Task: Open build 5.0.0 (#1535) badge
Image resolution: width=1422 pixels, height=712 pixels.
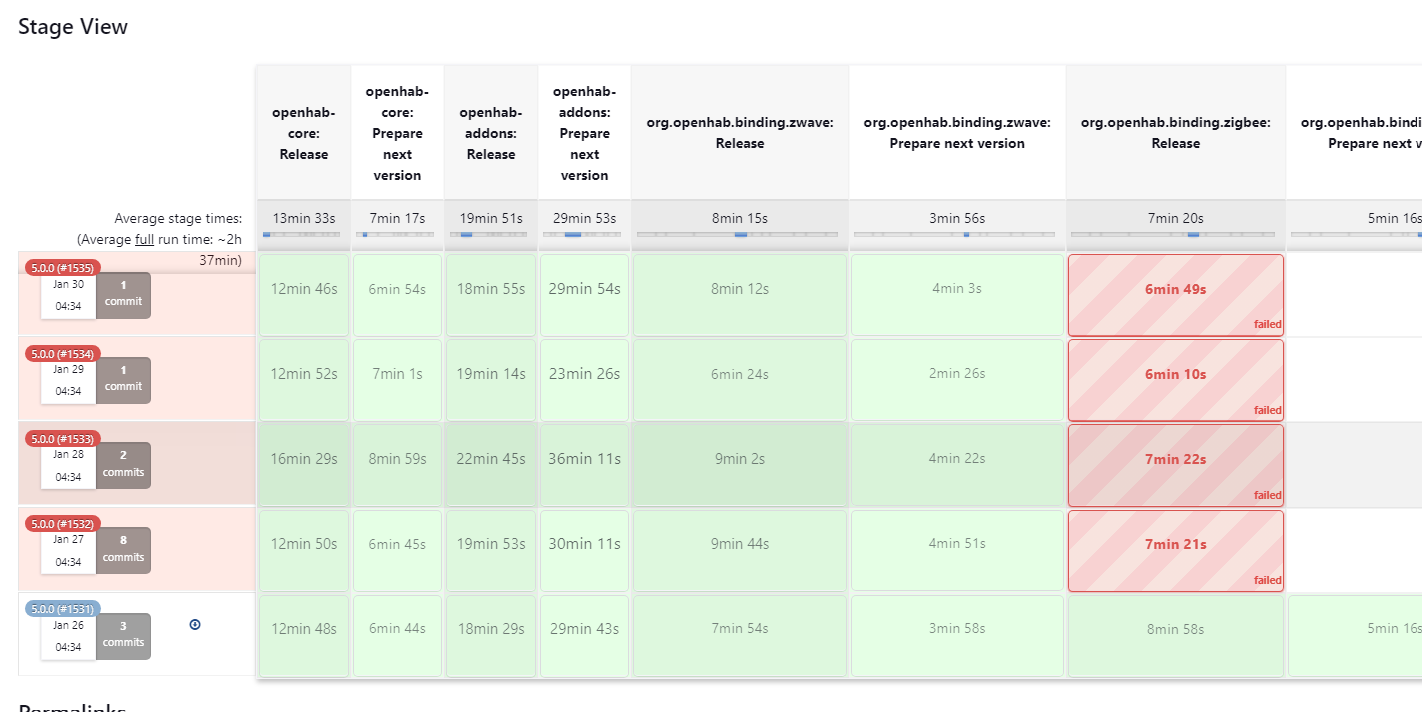Action: (x=62, y=268)
